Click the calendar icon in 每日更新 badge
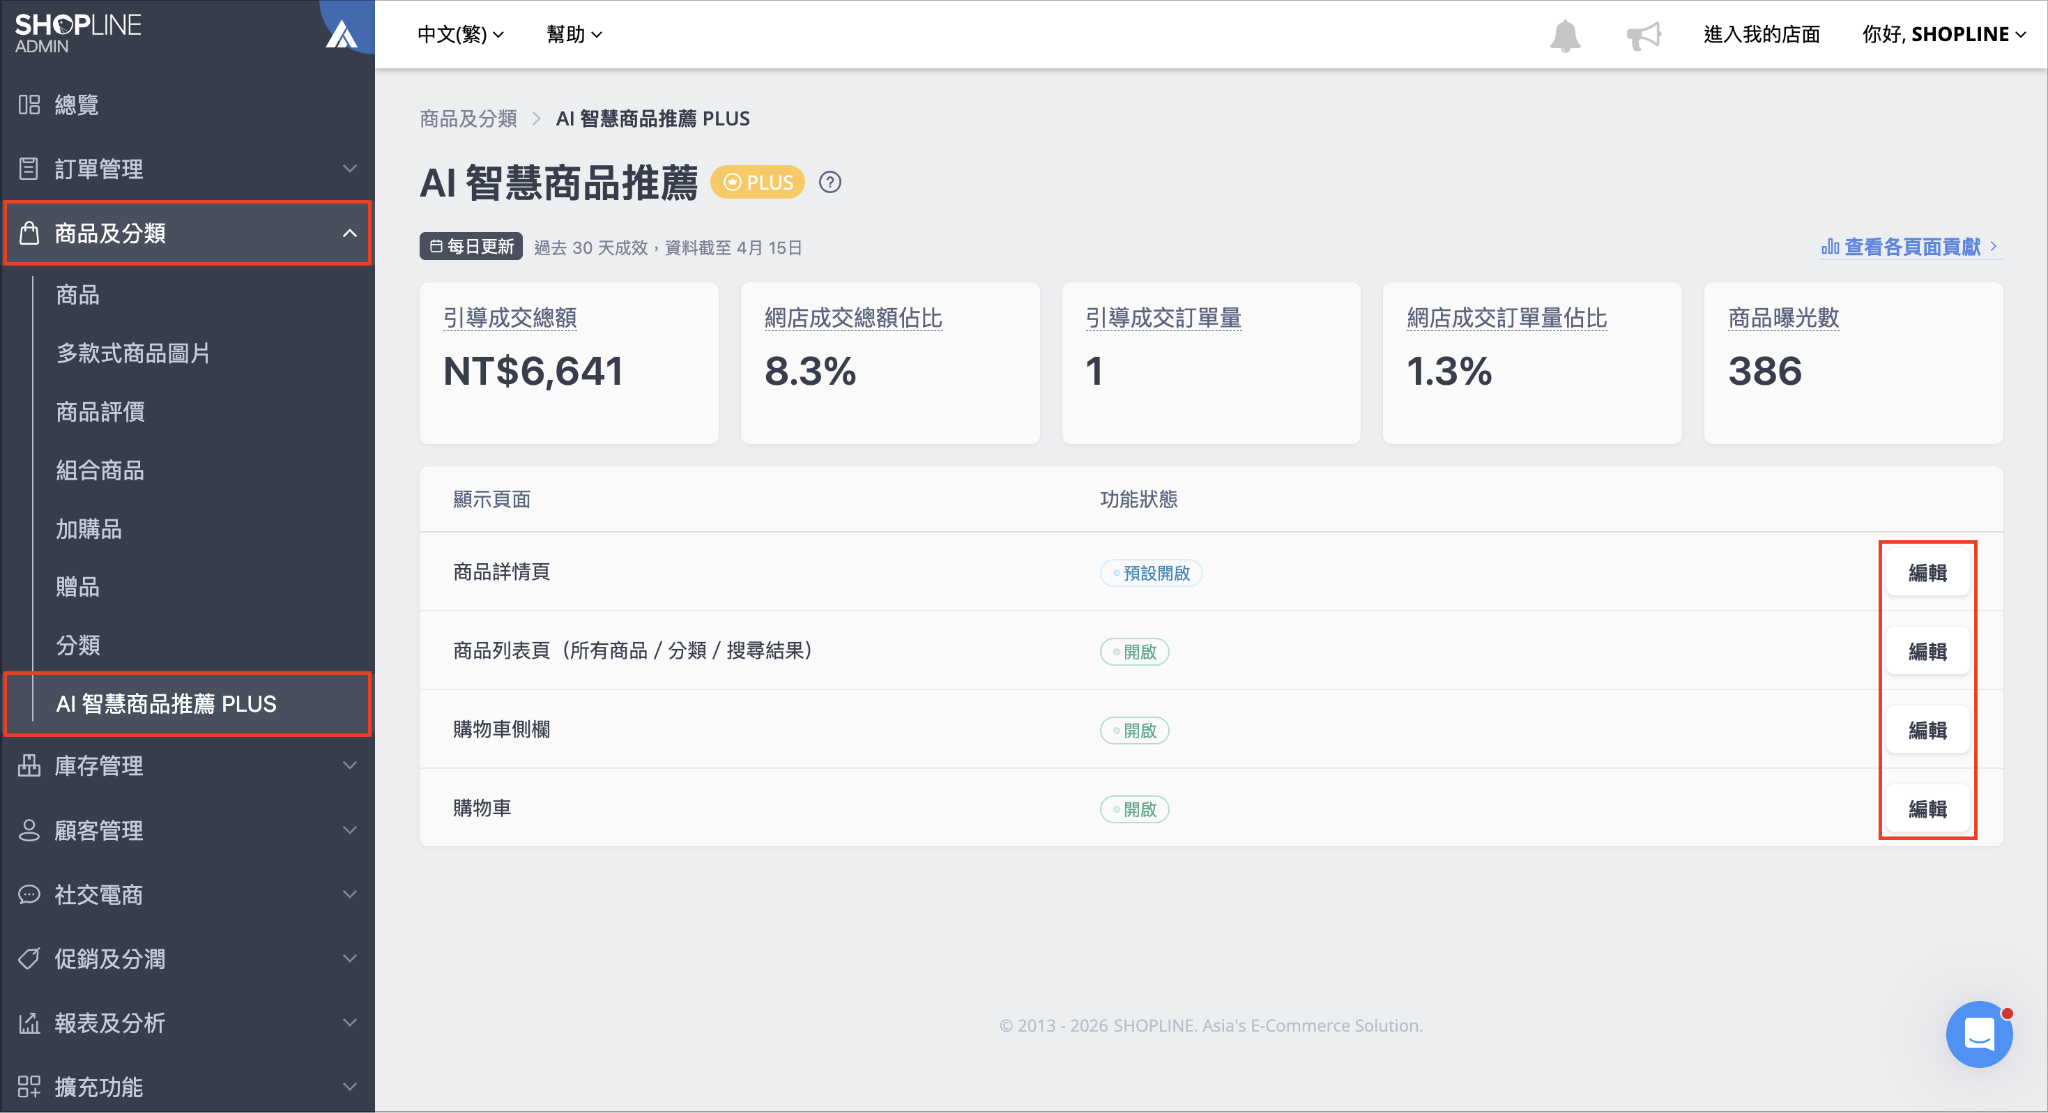Image resolution: width=2048 pixels, height=1113 pixels. pos(436,246)
